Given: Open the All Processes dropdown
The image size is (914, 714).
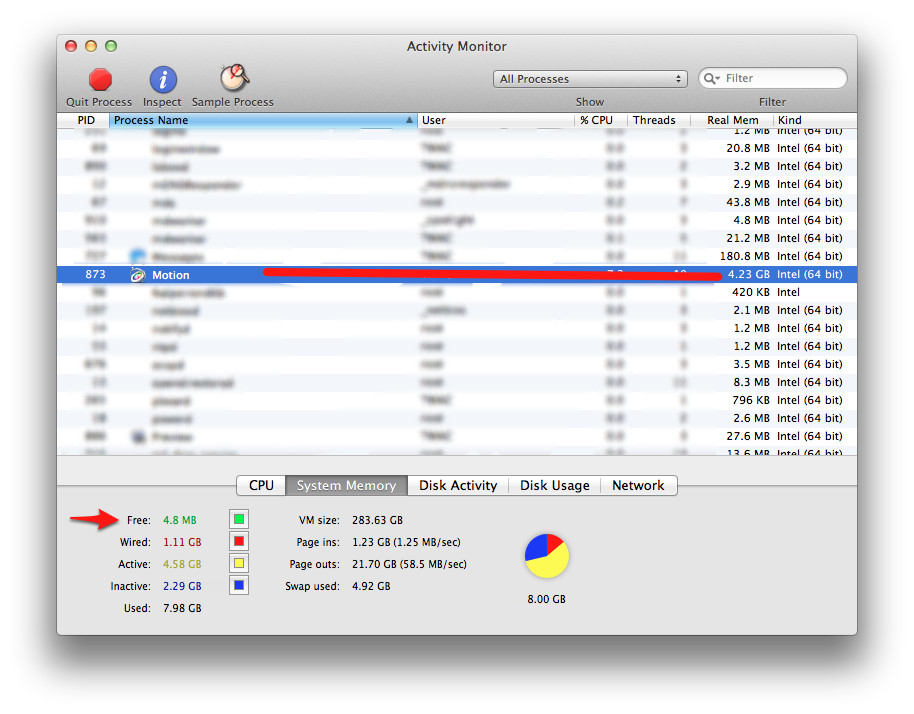Looking at the screenshot, I should [x=590, y=79].
